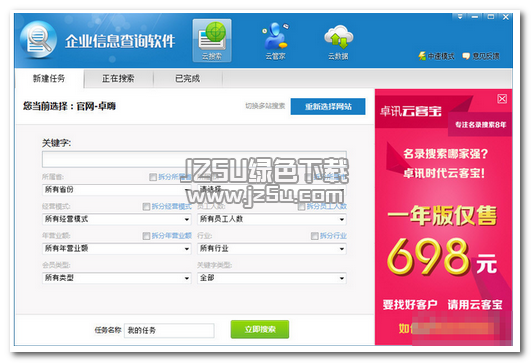The image size is (531, 363).
Task: Open the 云搜索 cloud search module
Action: (212, 41)
